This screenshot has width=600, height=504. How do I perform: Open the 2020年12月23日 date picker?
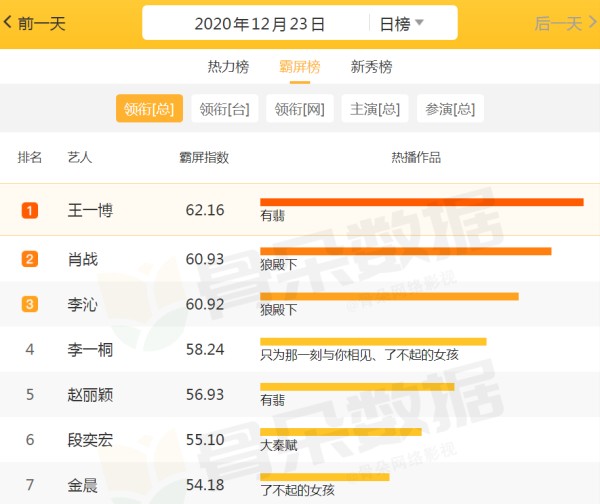click(259, 24)
